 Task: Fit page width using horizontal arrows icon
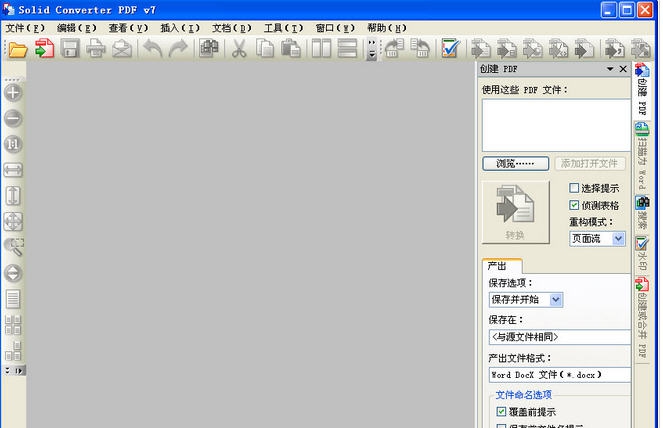13,170
